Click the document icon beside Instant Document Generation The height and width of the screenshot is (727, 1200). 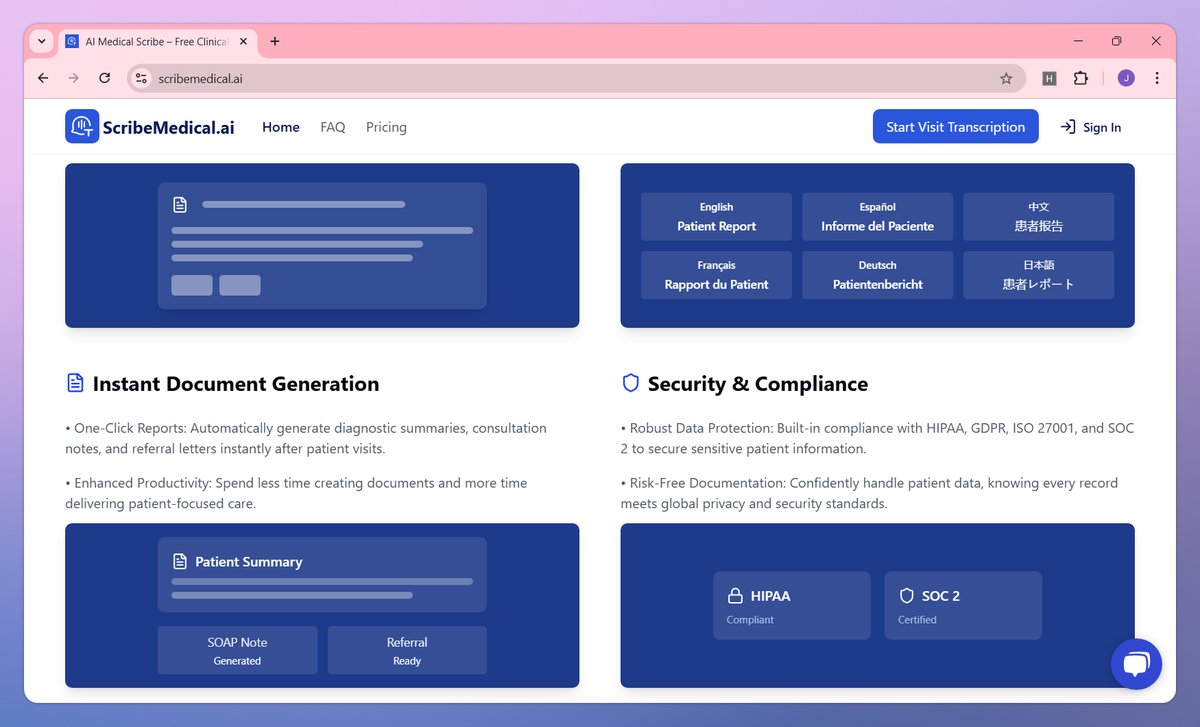[x=74, y=382]
